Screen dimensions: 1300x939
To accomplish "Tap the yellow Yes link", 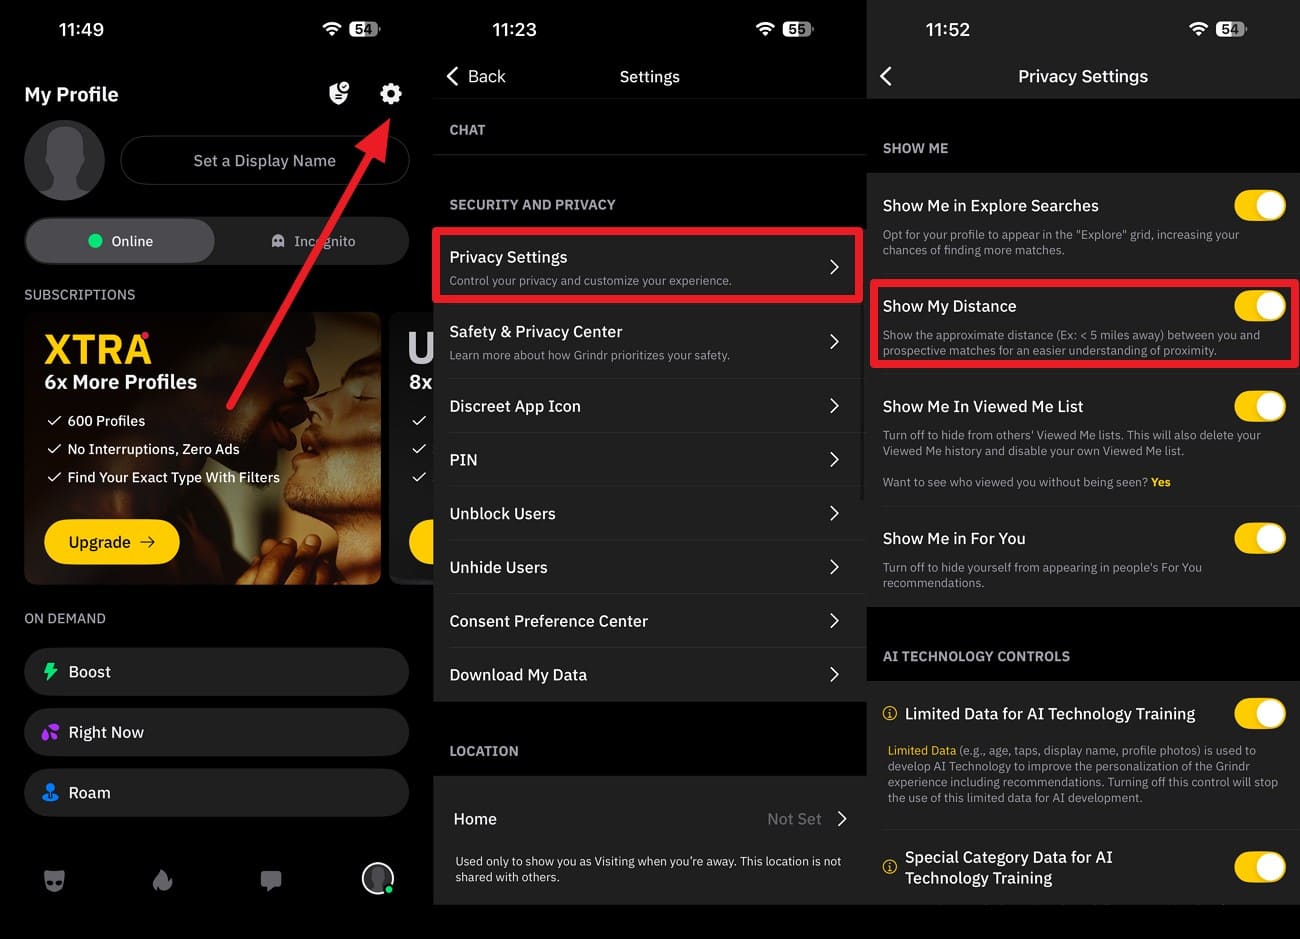I will (1160, 482).
